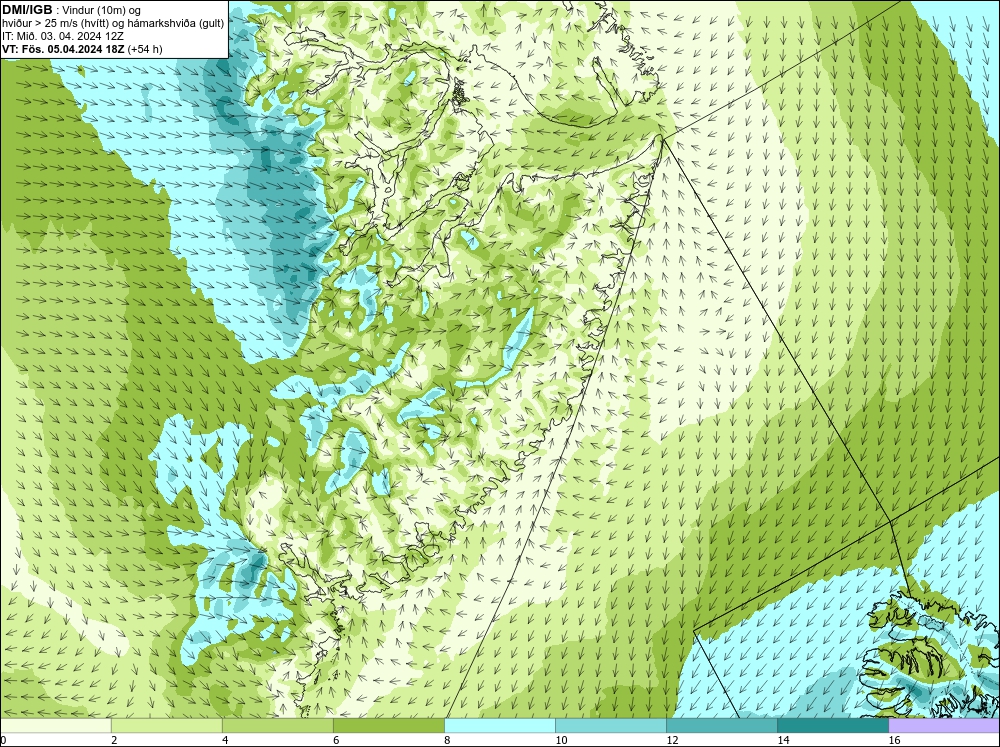Image resolution: width=1000 pixels, height=747 pixels.
Task: Click the legend scale value "16"
Action: [893, 740]
